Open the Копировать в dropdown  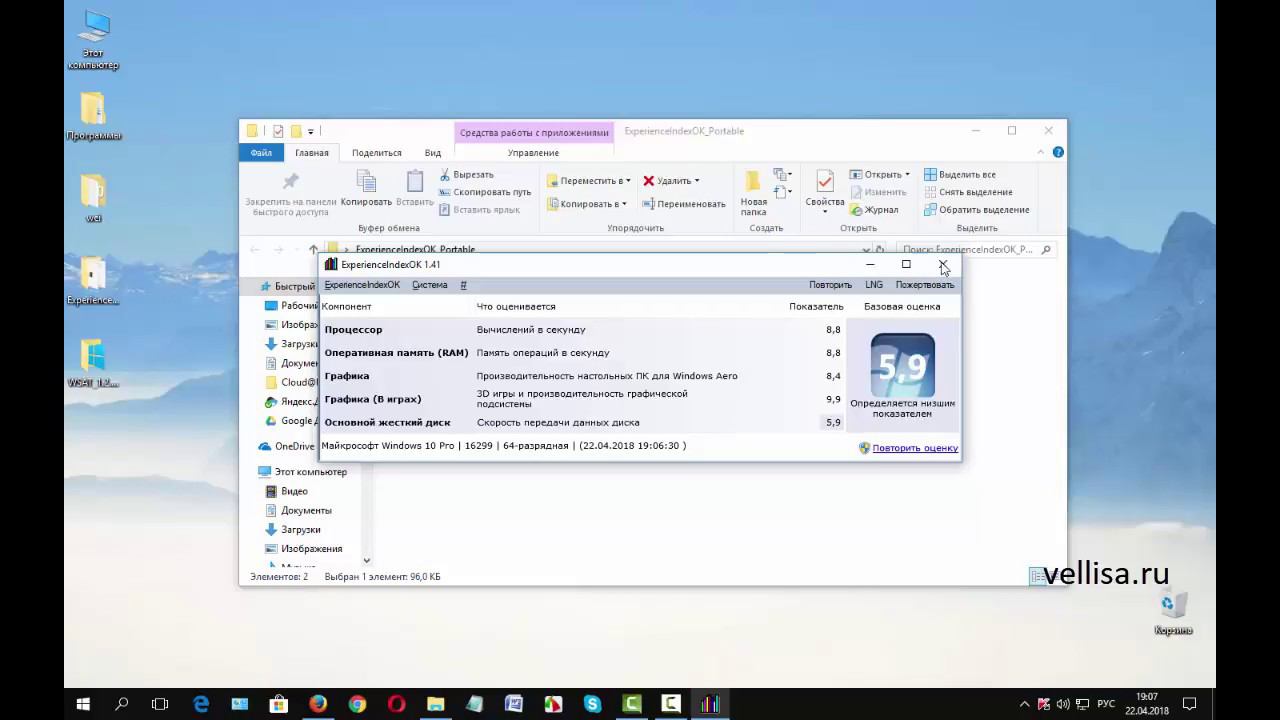click(587, 204)
